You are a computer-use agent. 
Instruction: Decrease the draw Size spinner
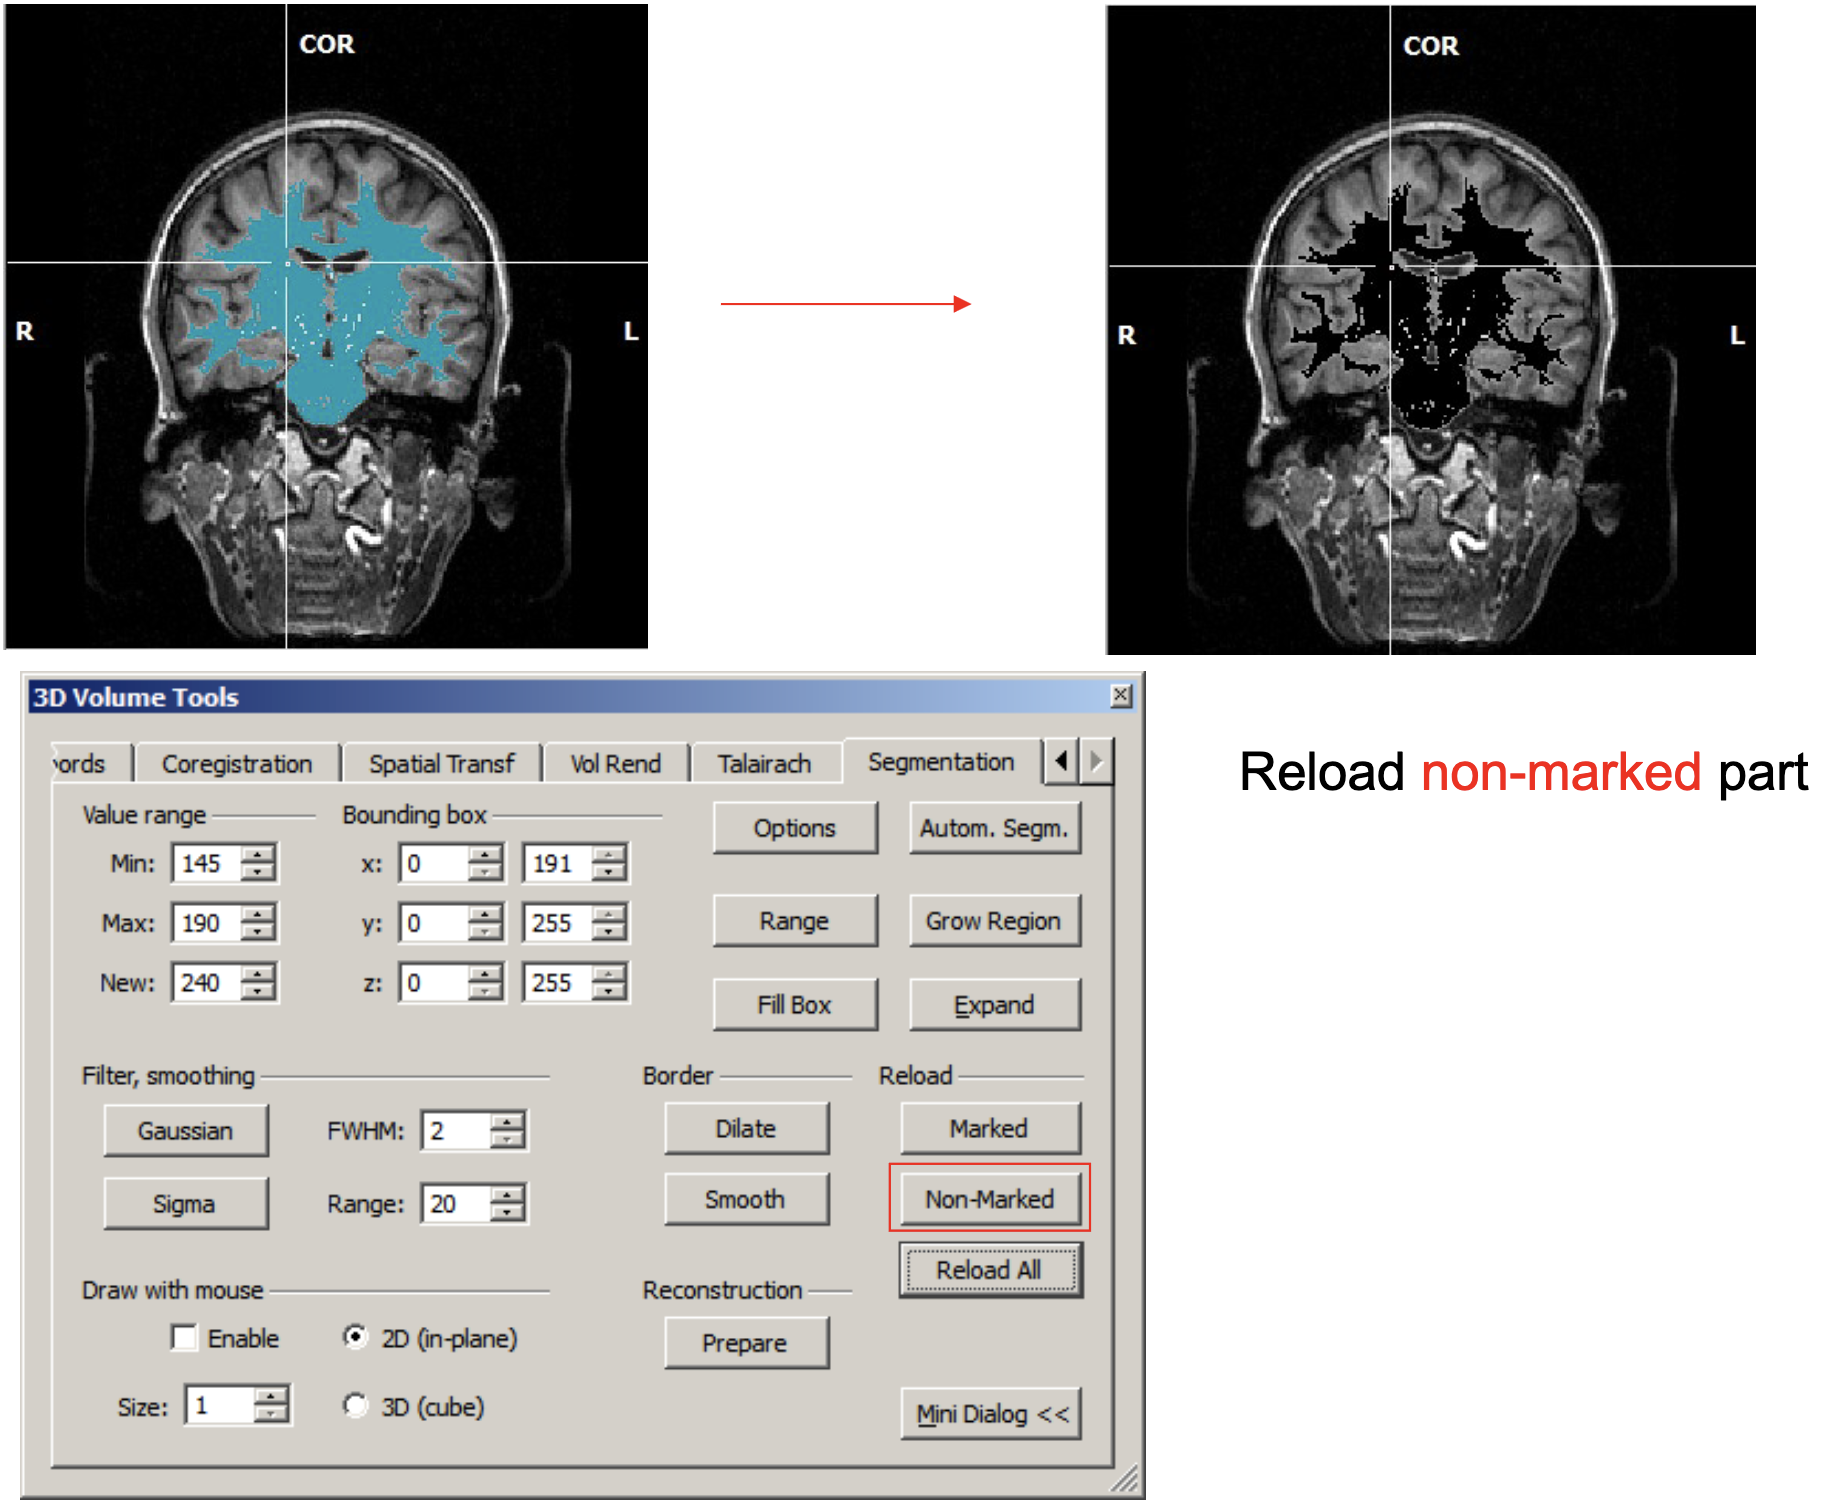(270, 1414)
